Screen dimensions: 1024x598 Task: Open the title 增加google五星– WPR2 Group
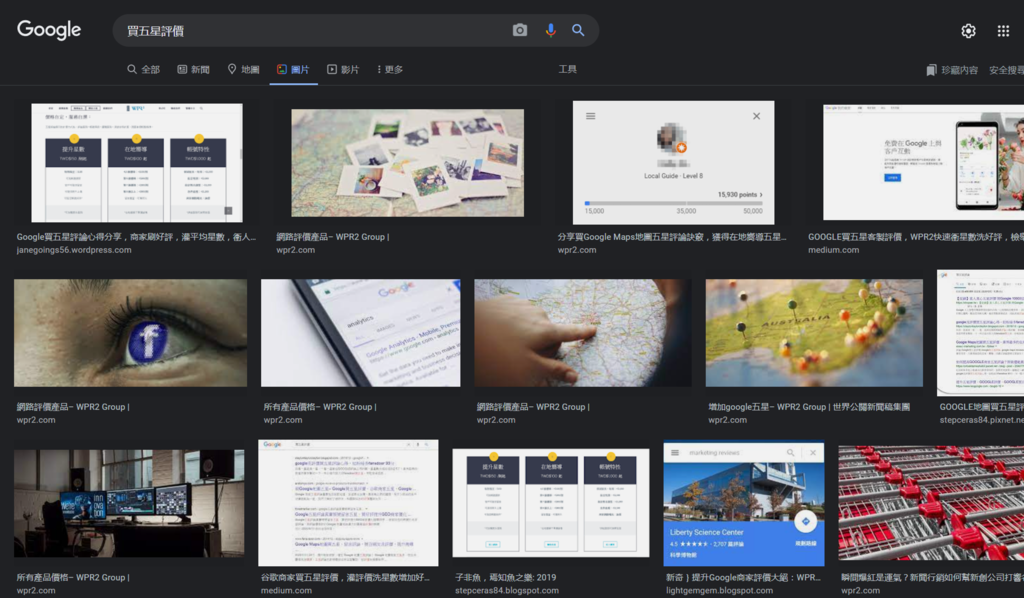tap(808, 407)
